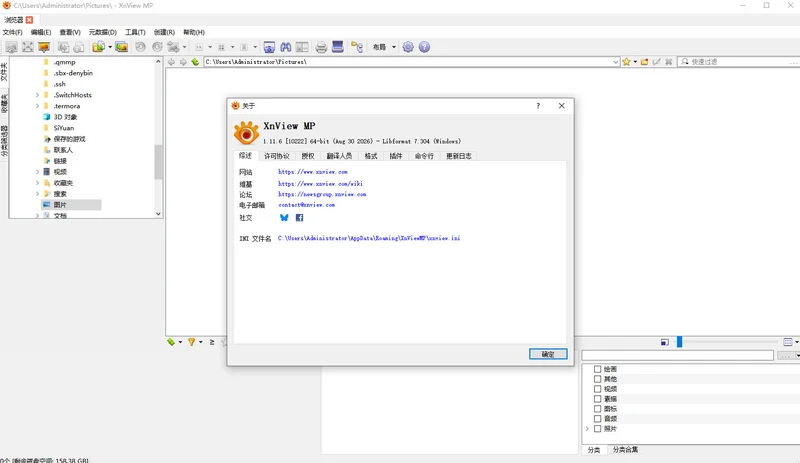Check the 音频 category checkbox
The image size is (800, 463).
(x=597, y=419)
